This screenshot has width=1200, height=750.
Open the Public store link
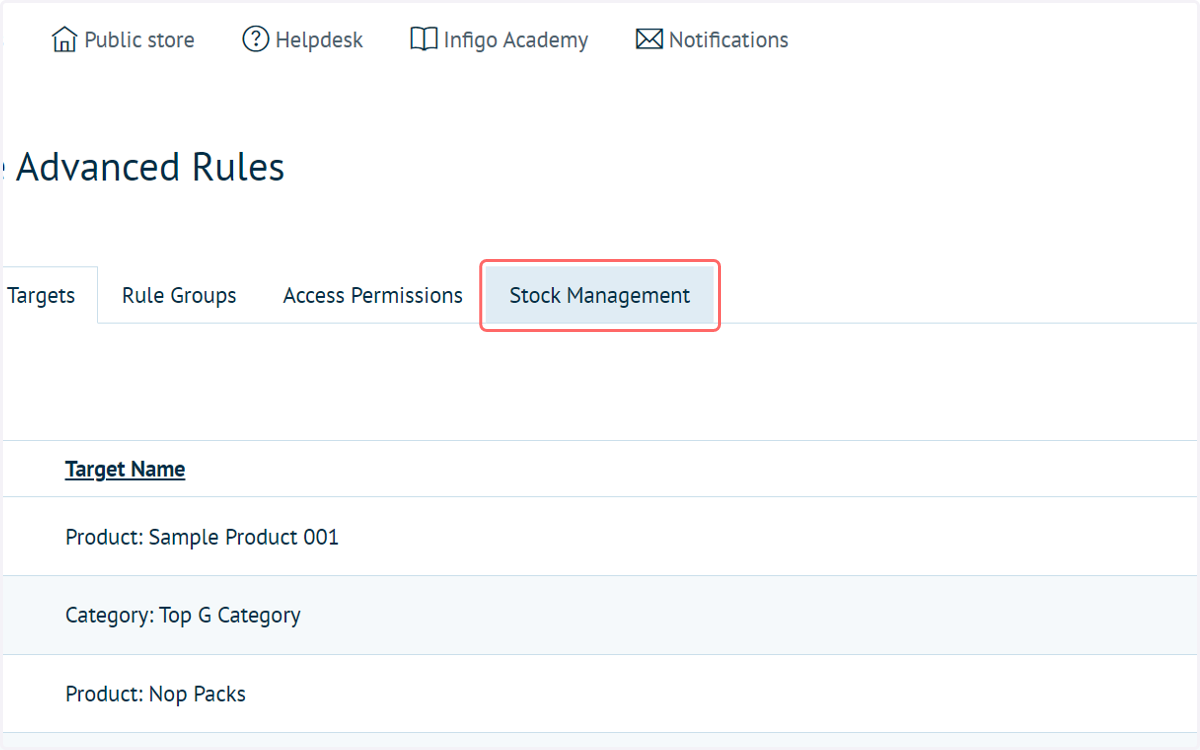123,40
